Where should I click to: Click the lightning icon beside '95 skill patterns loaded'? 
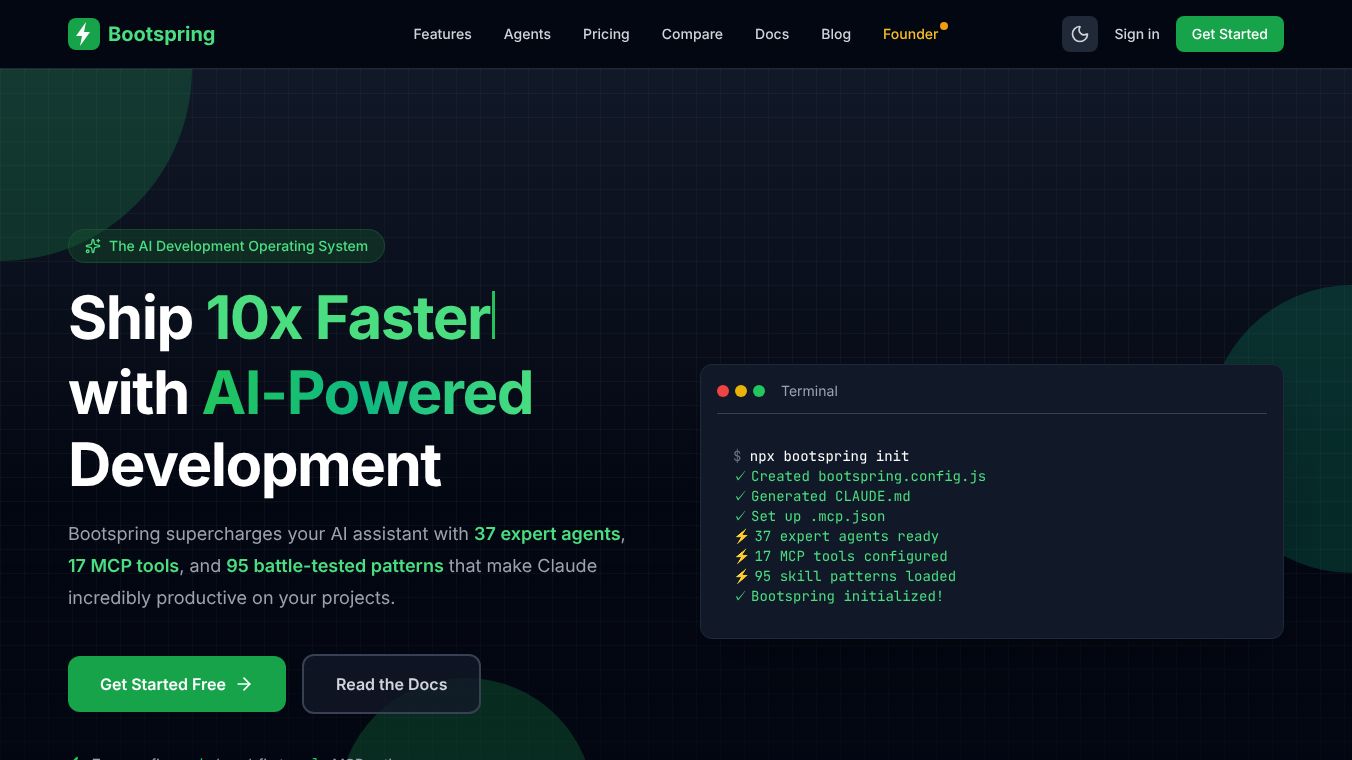(741, 576)
